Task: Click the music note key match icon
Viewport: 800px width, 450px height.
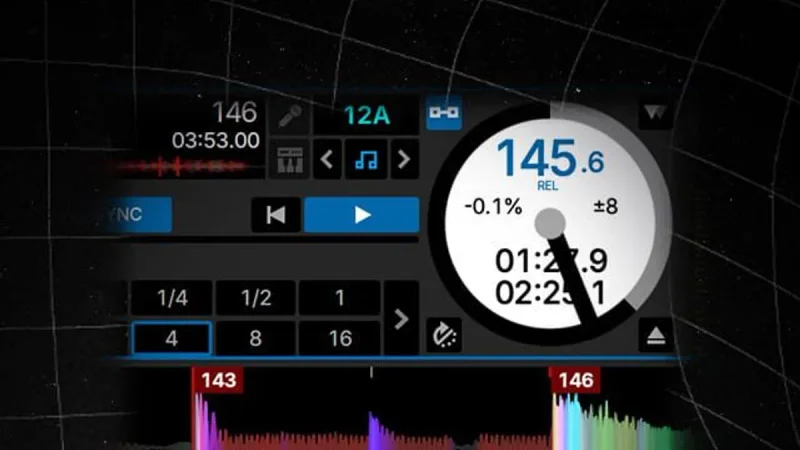Action: pyautogui.click(x=366, y=160)
